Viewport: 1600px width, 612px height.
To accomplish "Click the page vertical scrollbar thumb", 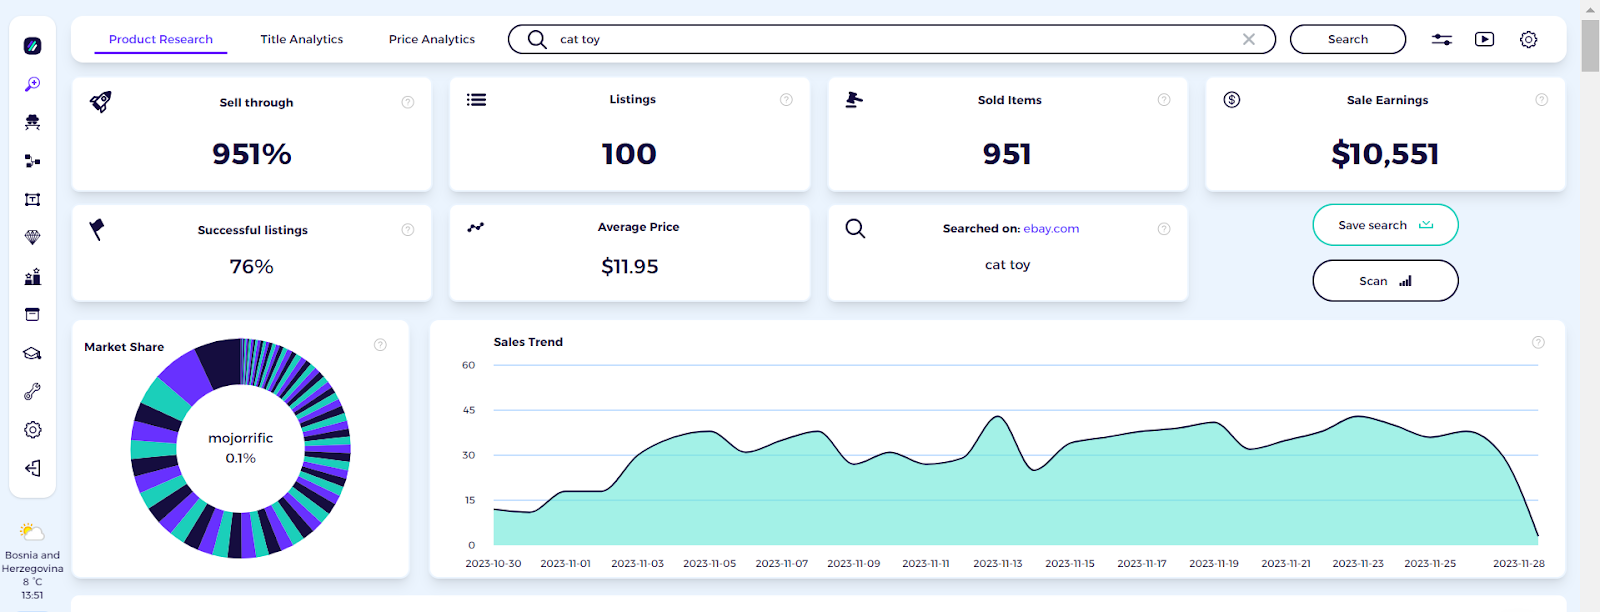I will 1590,45.
